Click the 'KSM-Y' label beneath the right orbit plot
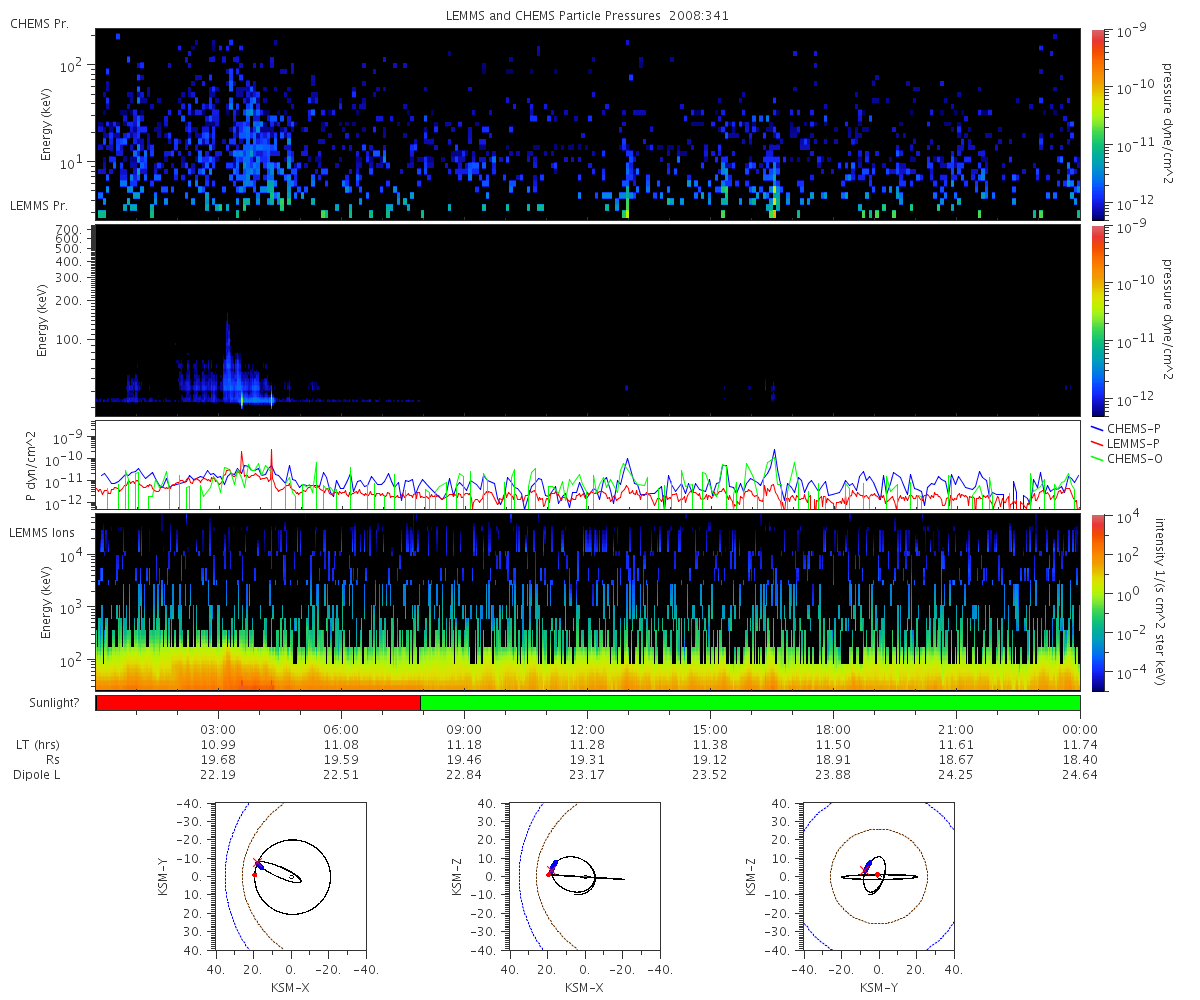Image resolution: width=1200 pixels, height=1000 pixels. coord(878,987)
